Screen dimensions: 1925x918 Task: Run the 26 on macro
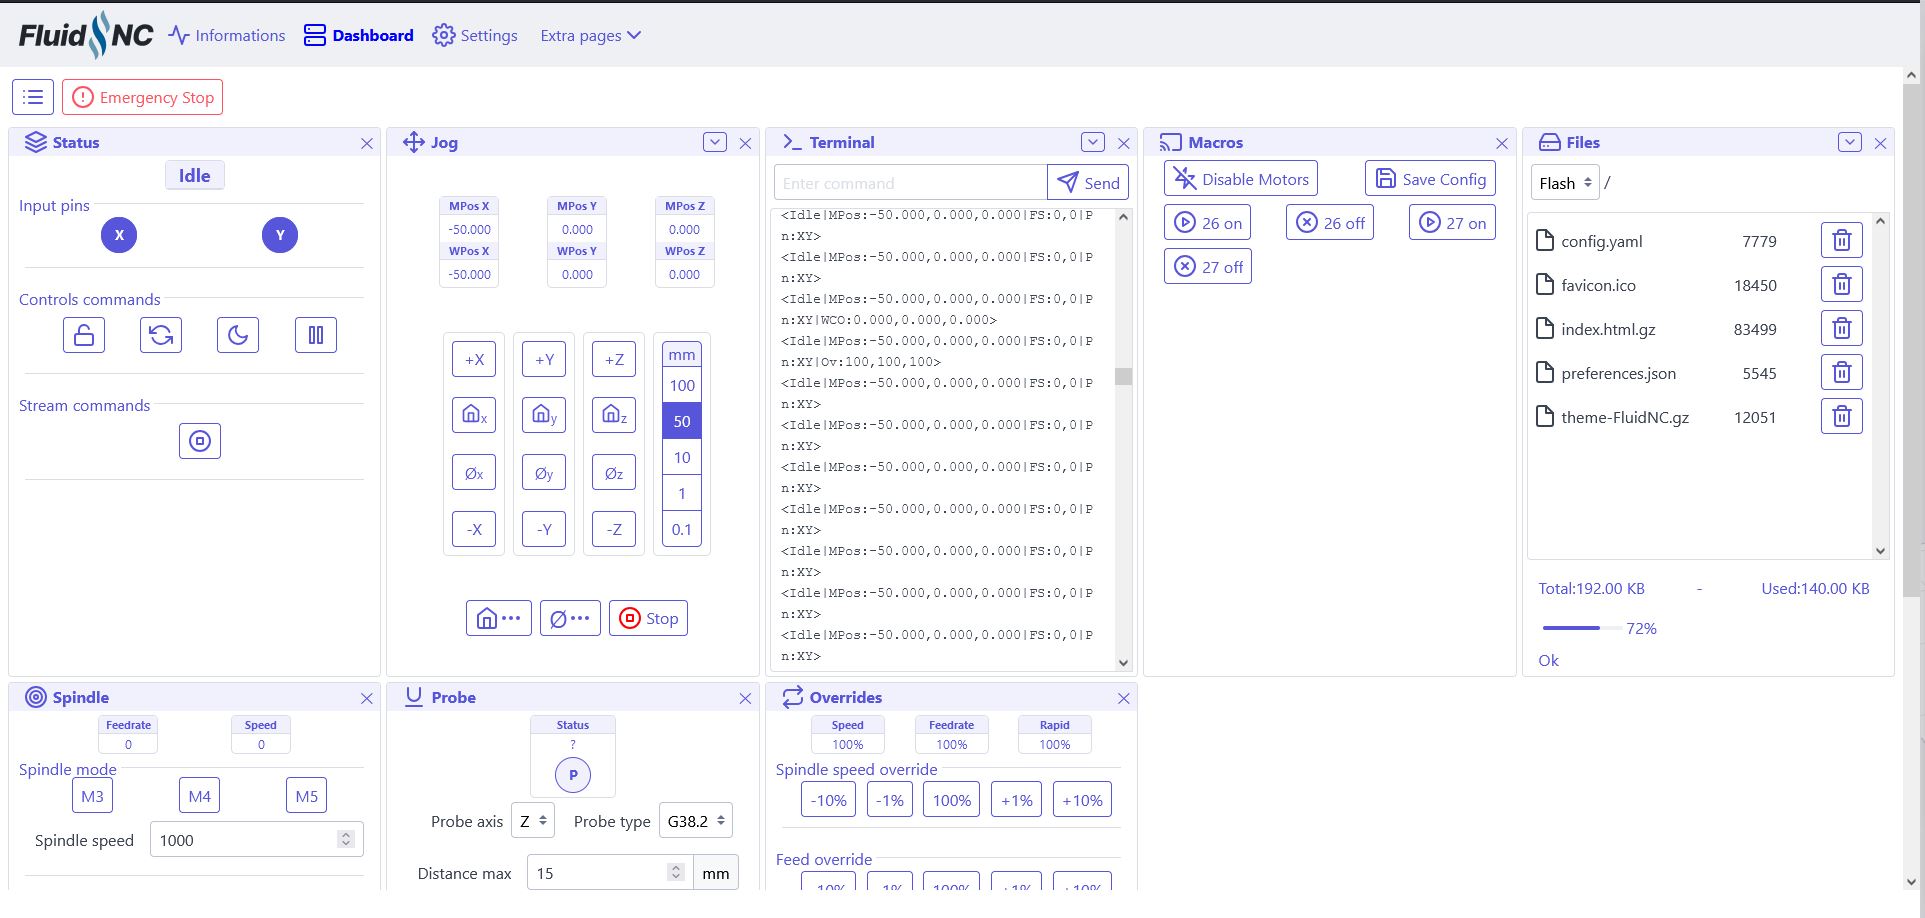coord(1208,223)
